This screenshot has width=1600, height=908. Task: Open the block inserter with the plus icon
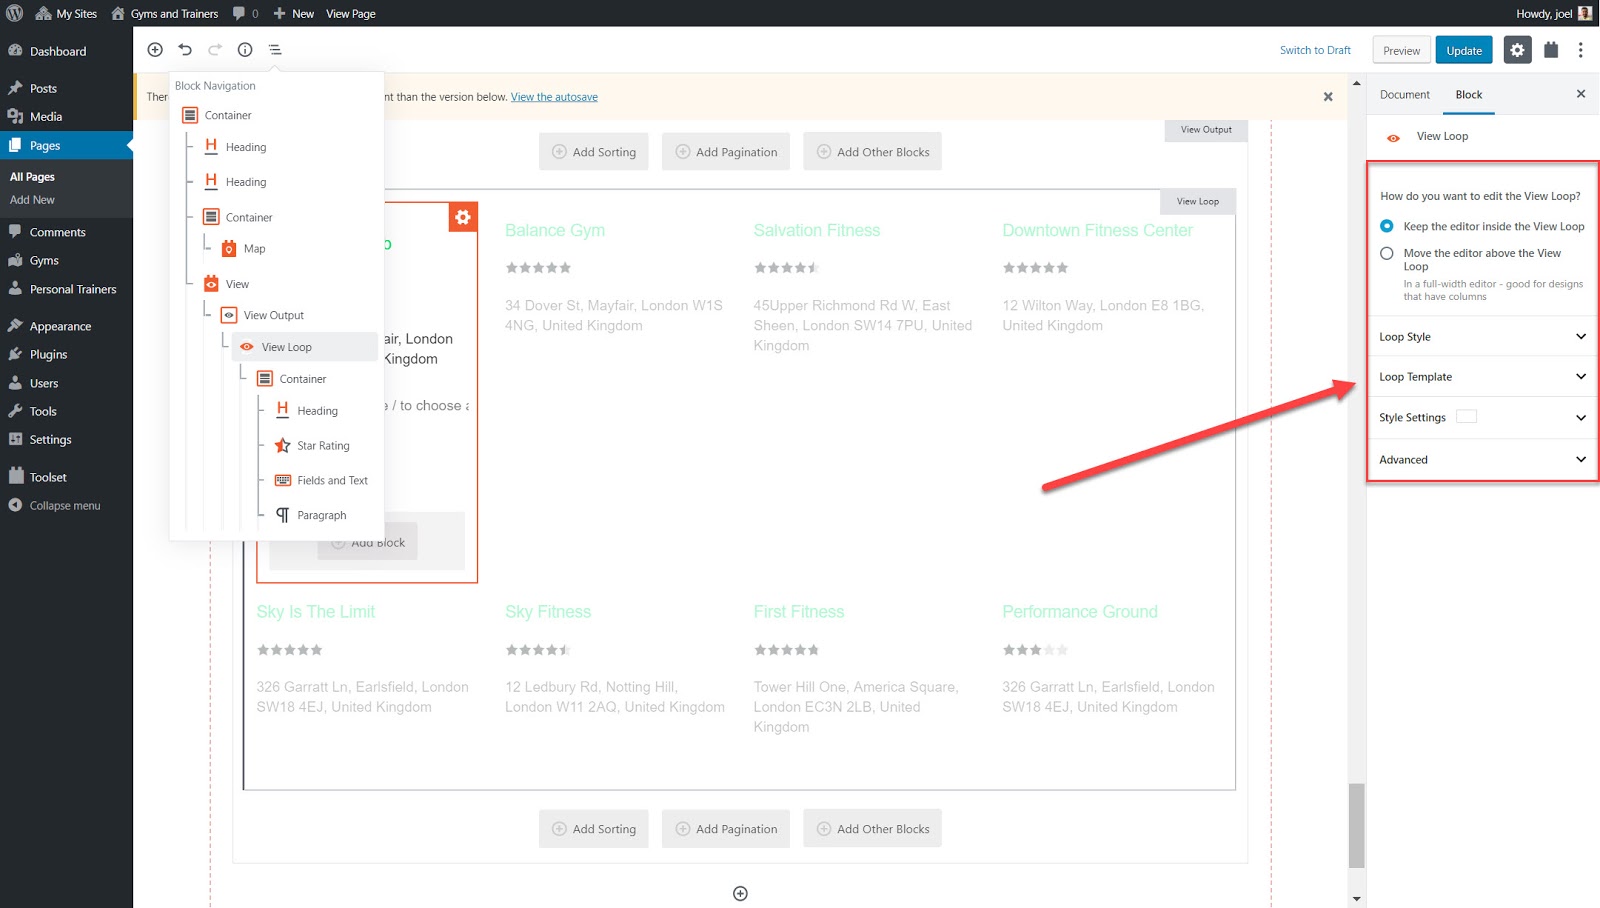click(155, 49)
